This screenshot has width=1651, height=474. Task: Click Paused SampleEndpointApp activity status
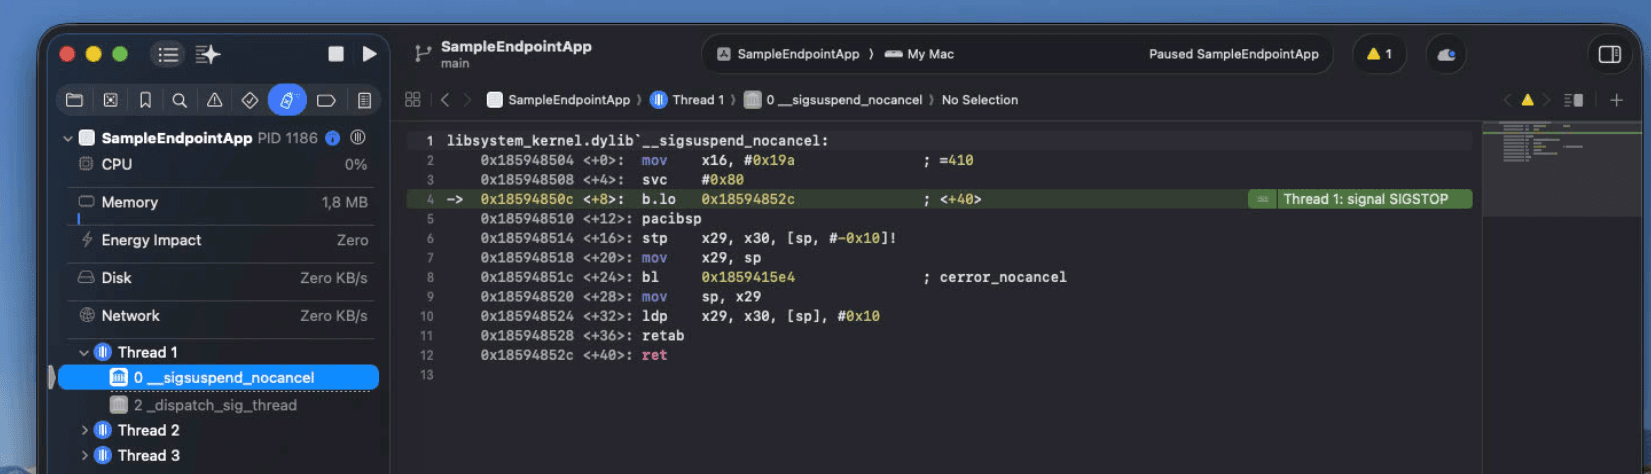(x=1233, y=54)
